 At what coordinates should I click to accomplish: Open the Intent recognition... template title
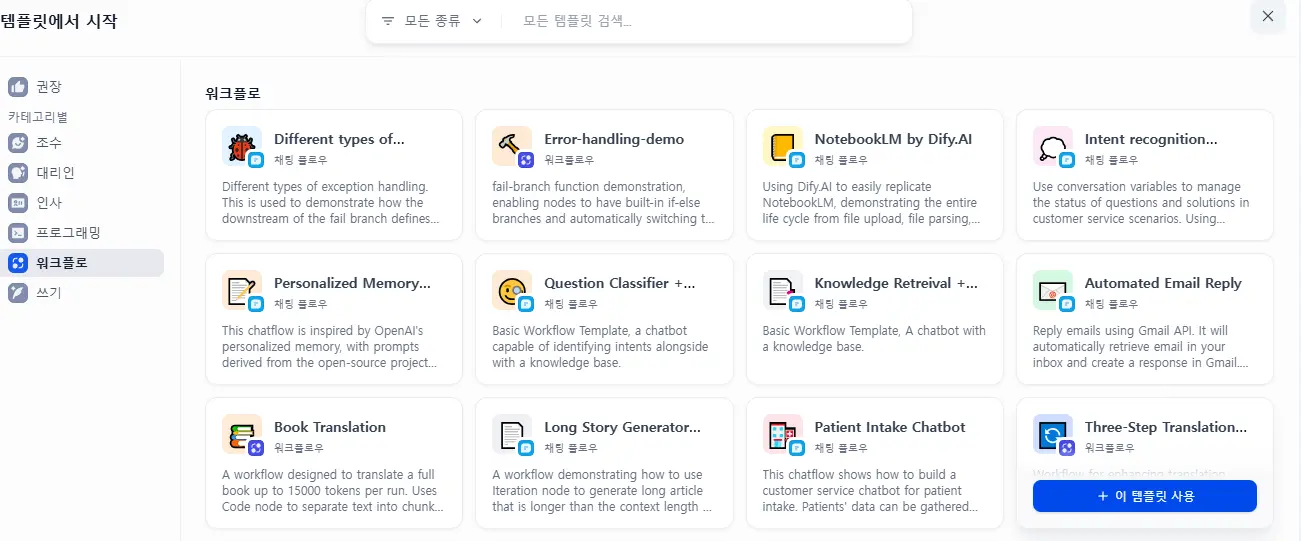[x=1151, y=139]
